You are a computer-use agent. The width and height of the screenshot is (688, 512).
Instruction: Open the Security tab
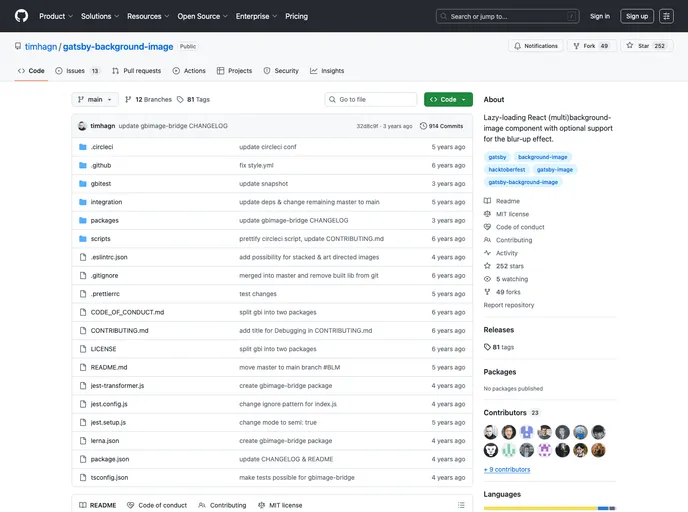point(281,71)
